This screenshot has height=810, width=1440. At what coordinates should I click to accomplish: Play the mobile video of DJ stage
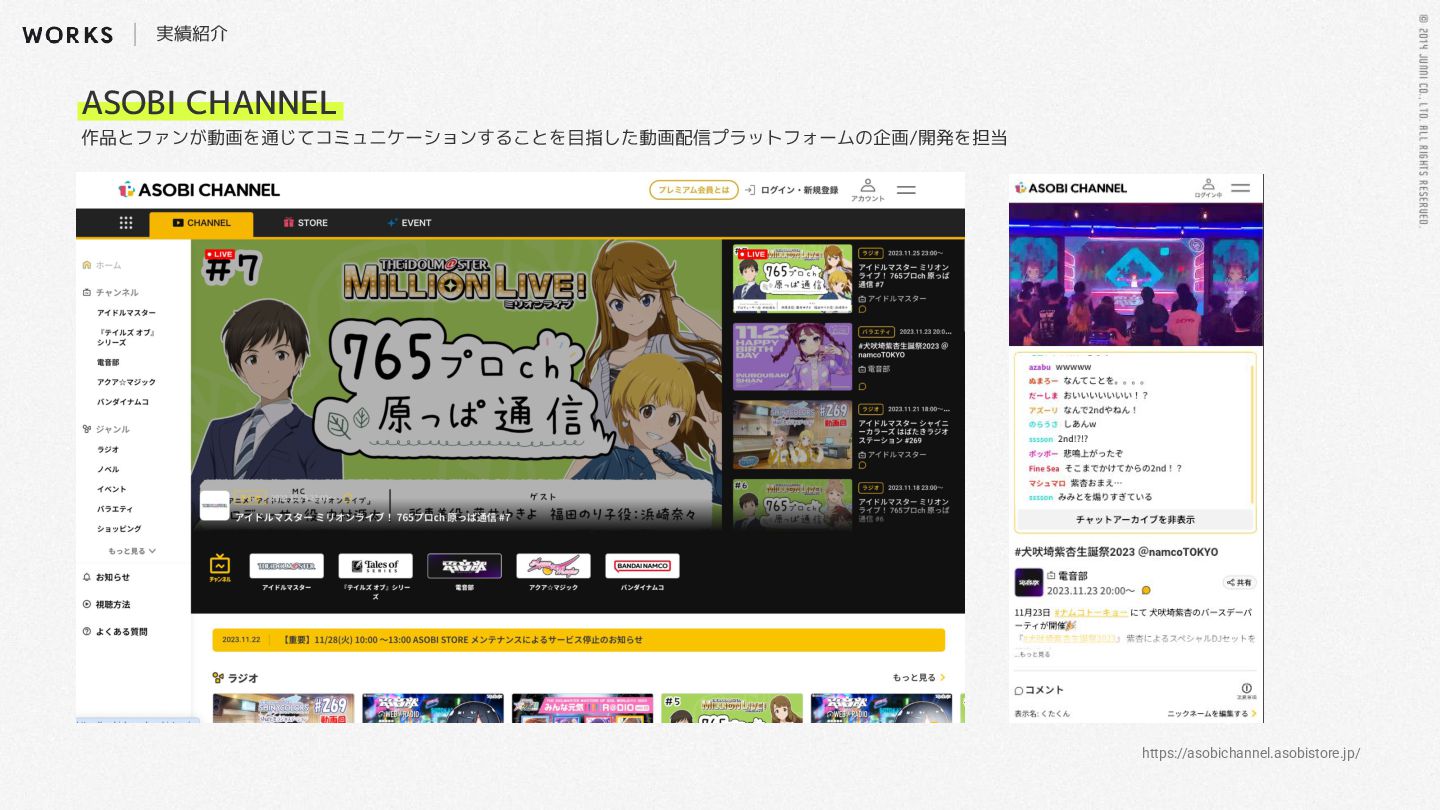pyautogui.click(x=1136, y=275)
